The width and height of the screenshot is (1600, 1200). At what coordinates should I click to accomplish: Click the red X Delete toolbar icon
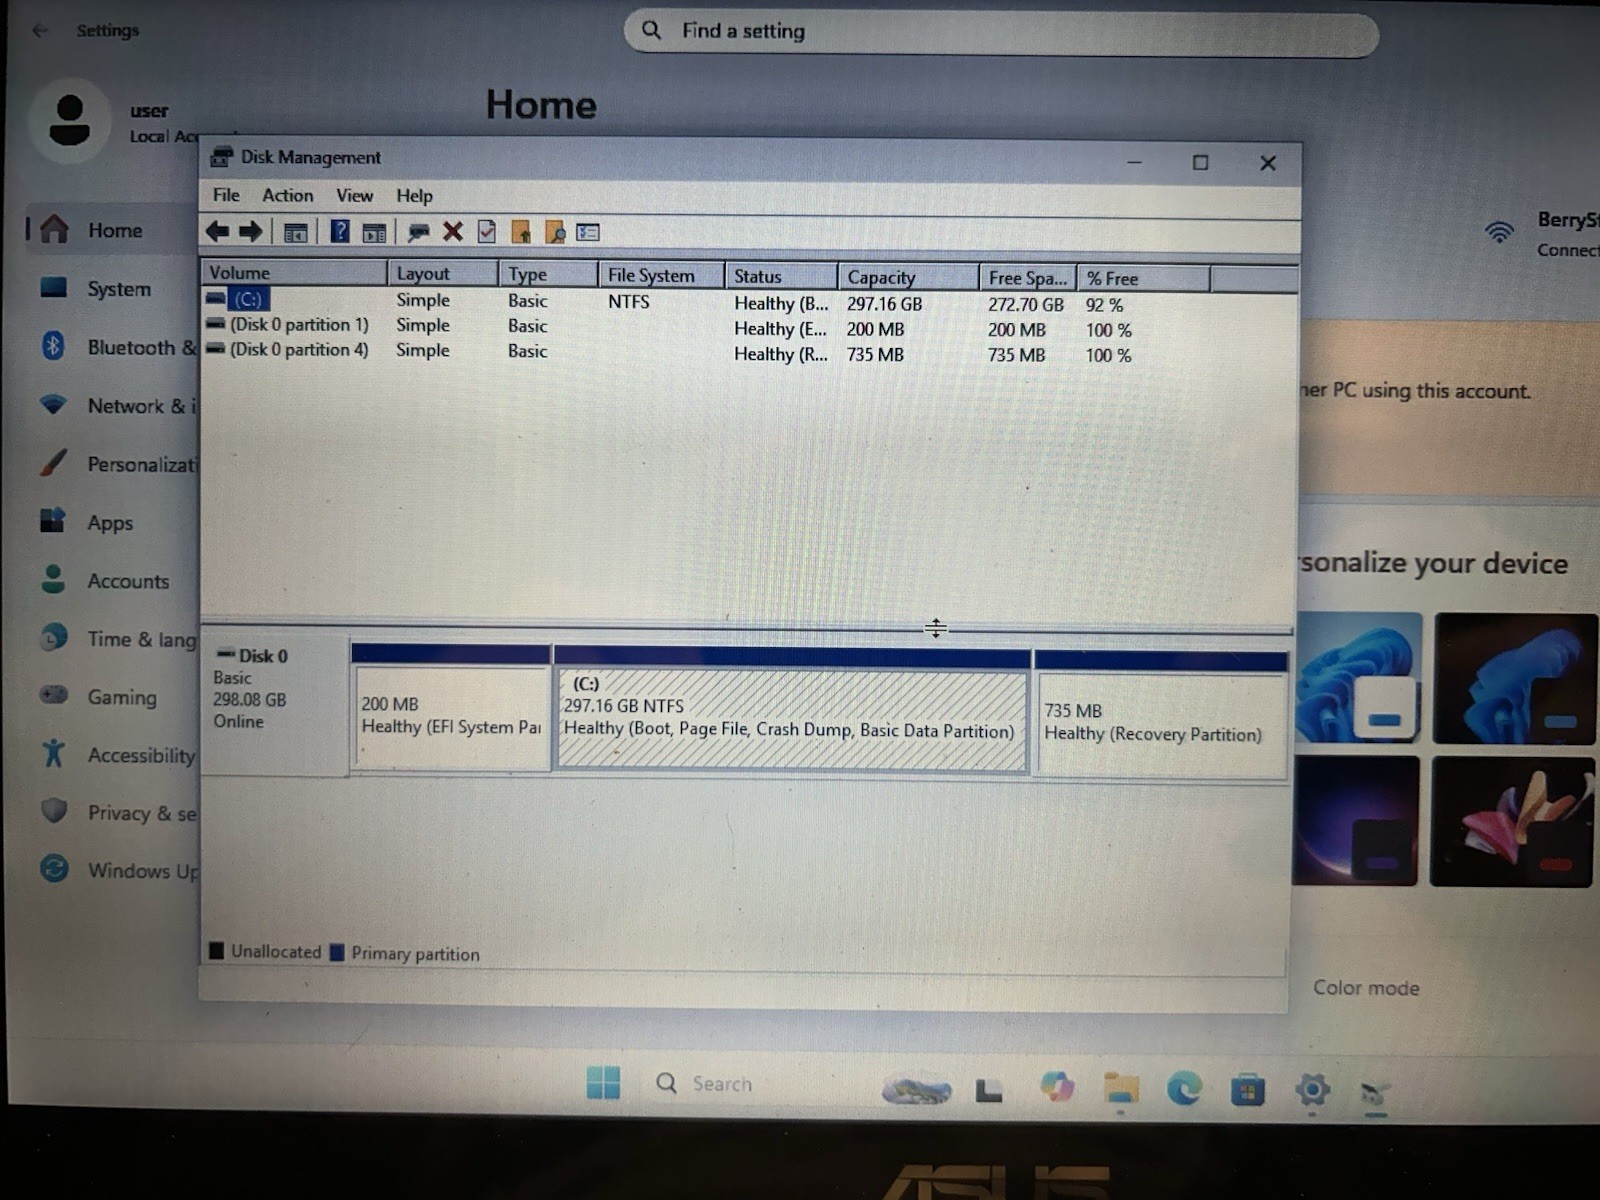click(x=452, y=232)
